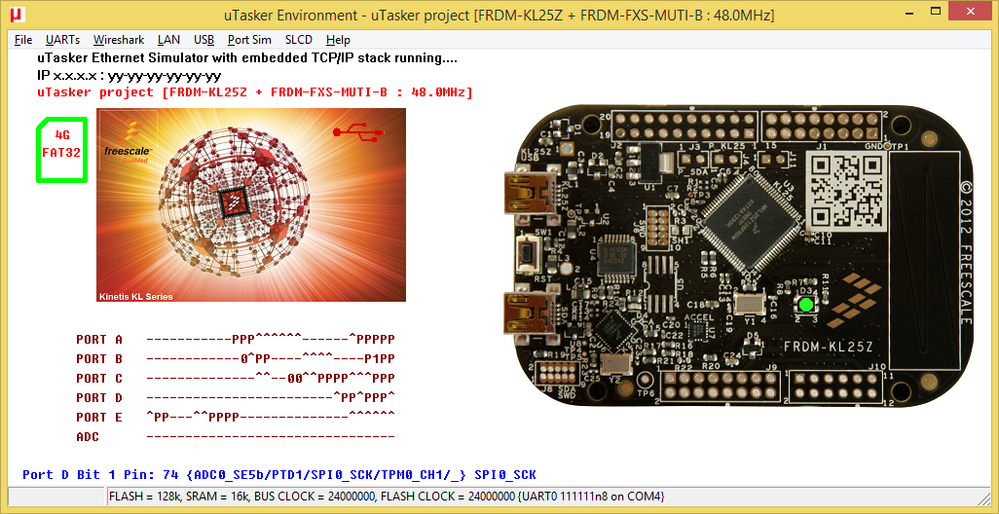The height and width of the screenshot is (514, 999).
Task: Click the IP x.x.x.x address line
Action: pyautogui.click(x=129, y=76)
